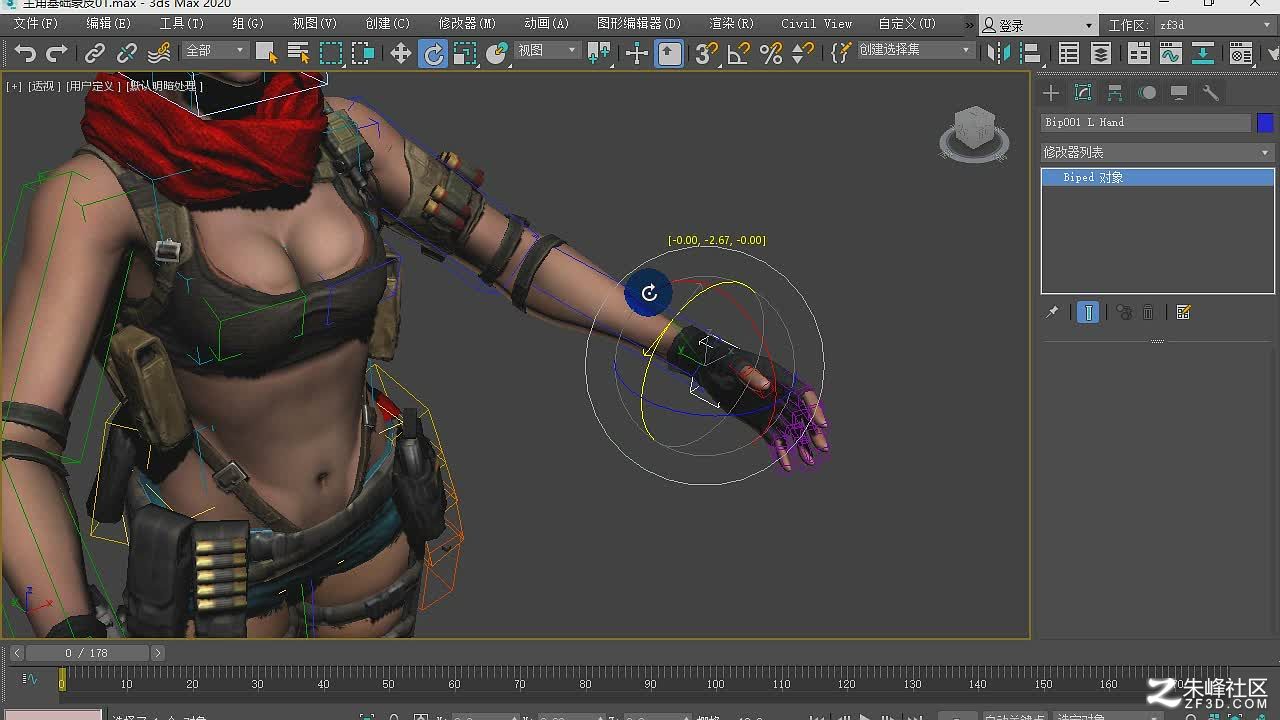
Task: Click the 'Bip001 L Hand' object name field
Action: pos(1146,122)
